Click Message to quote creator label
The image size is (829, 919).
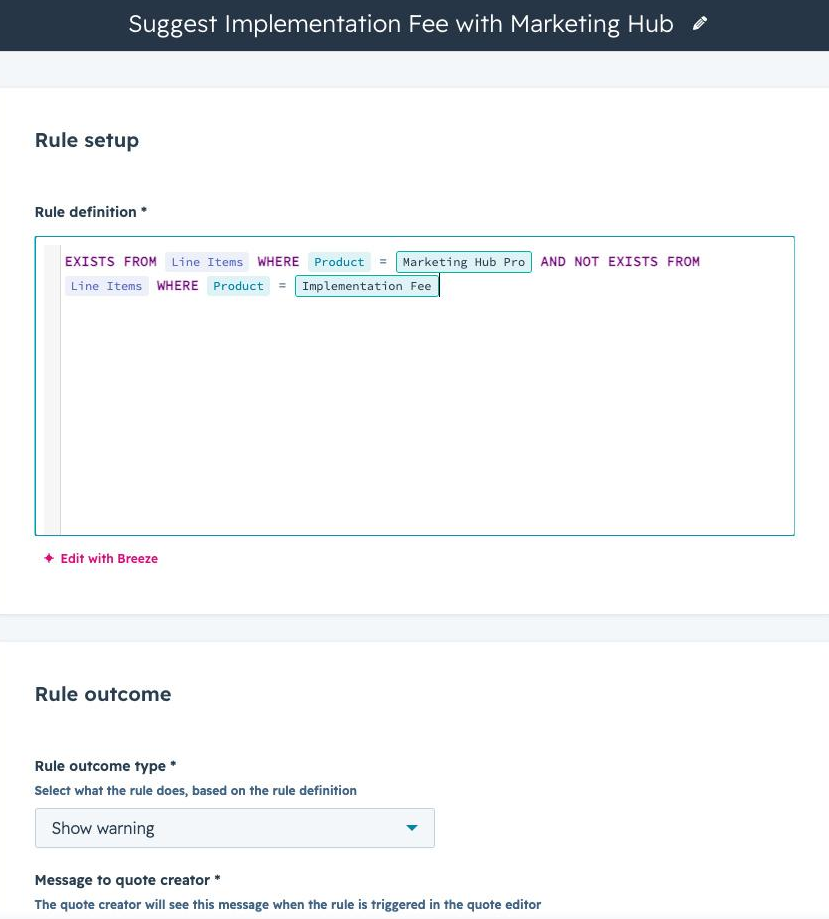click(x=127, y=880)
